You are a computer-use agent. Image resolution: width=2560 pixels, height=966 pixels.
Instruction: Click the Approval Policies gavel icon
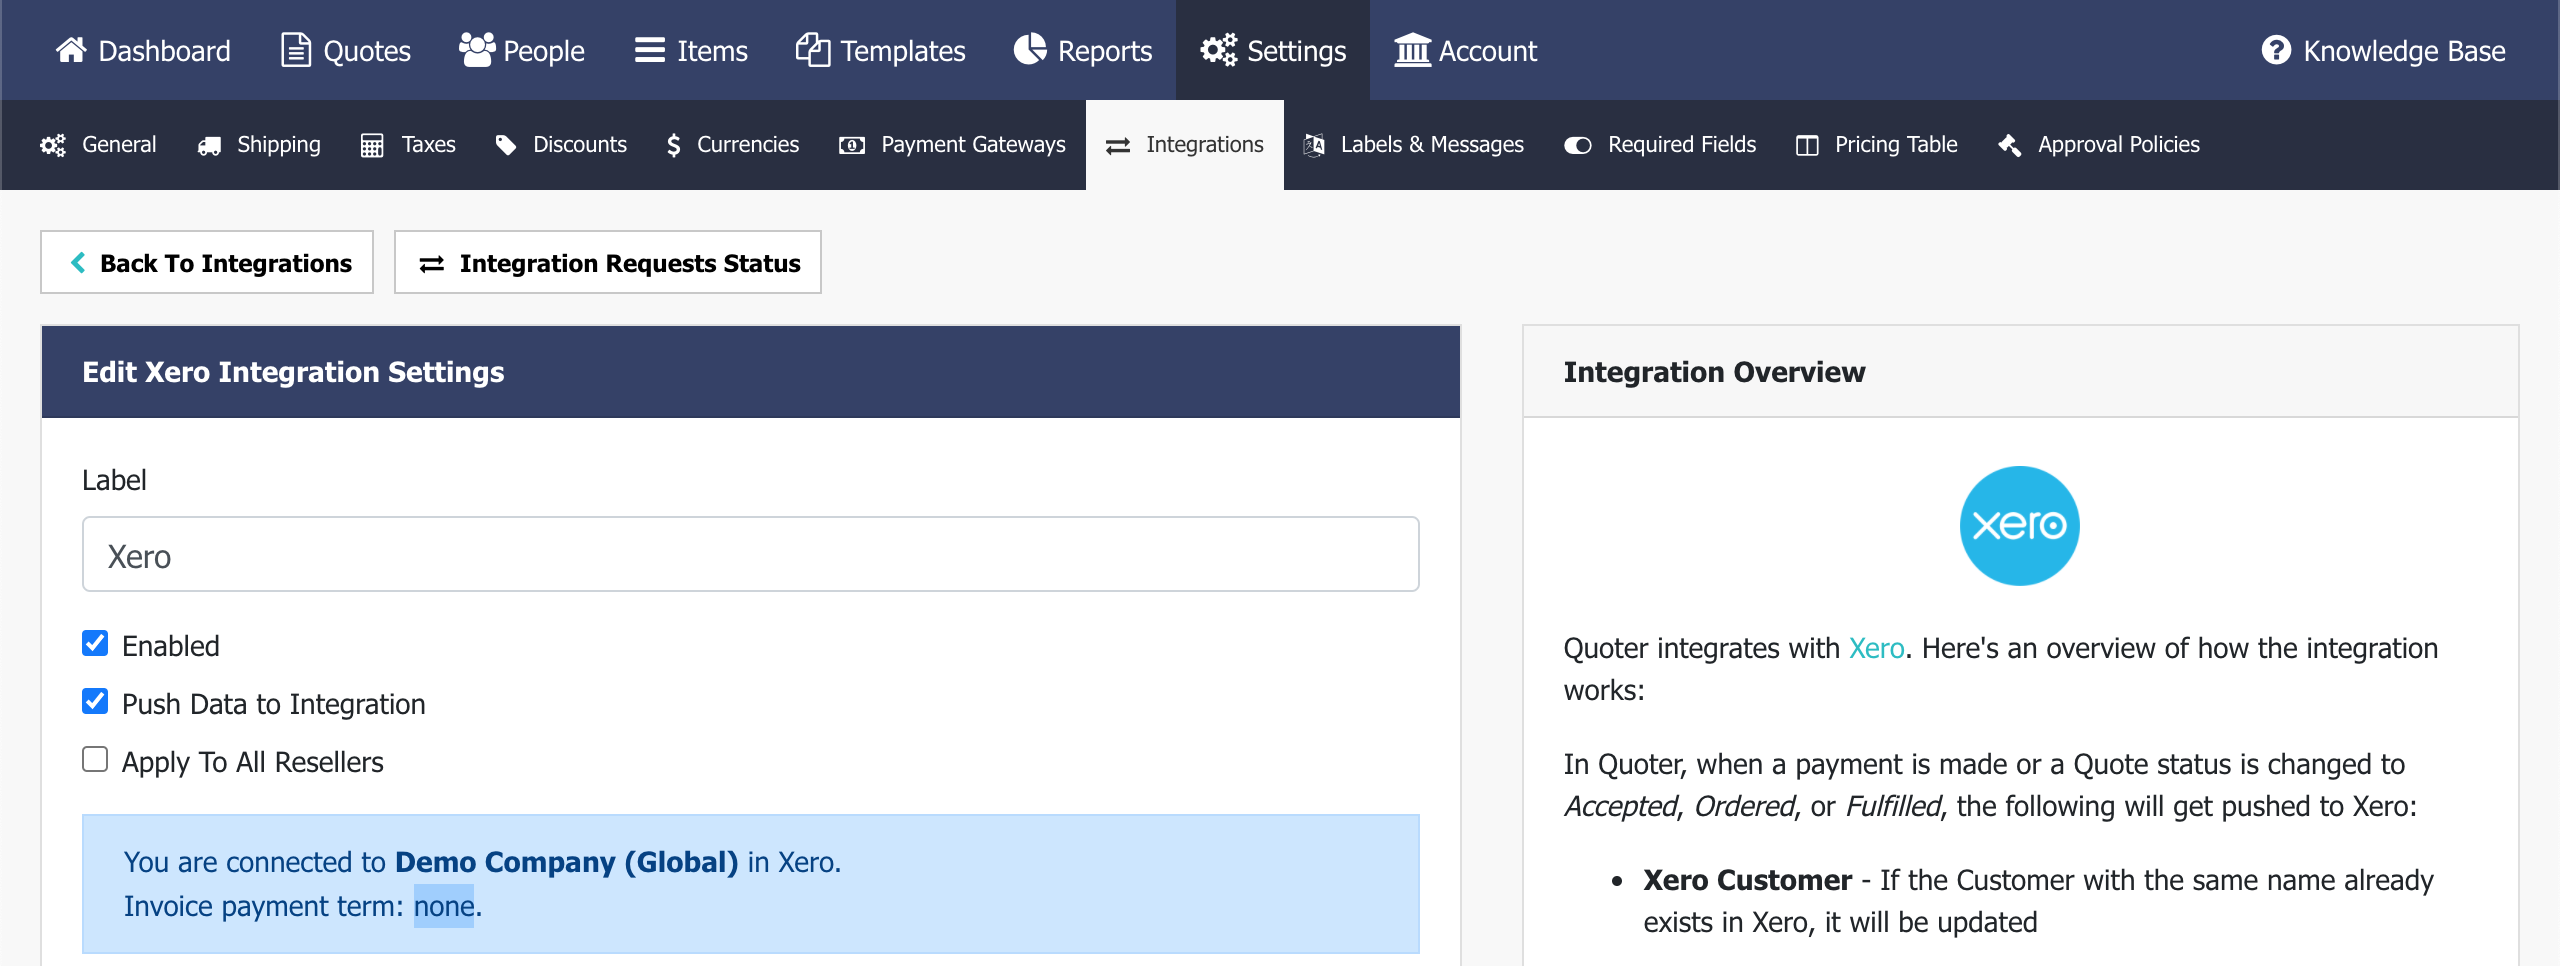click(x=2010, y=145)
